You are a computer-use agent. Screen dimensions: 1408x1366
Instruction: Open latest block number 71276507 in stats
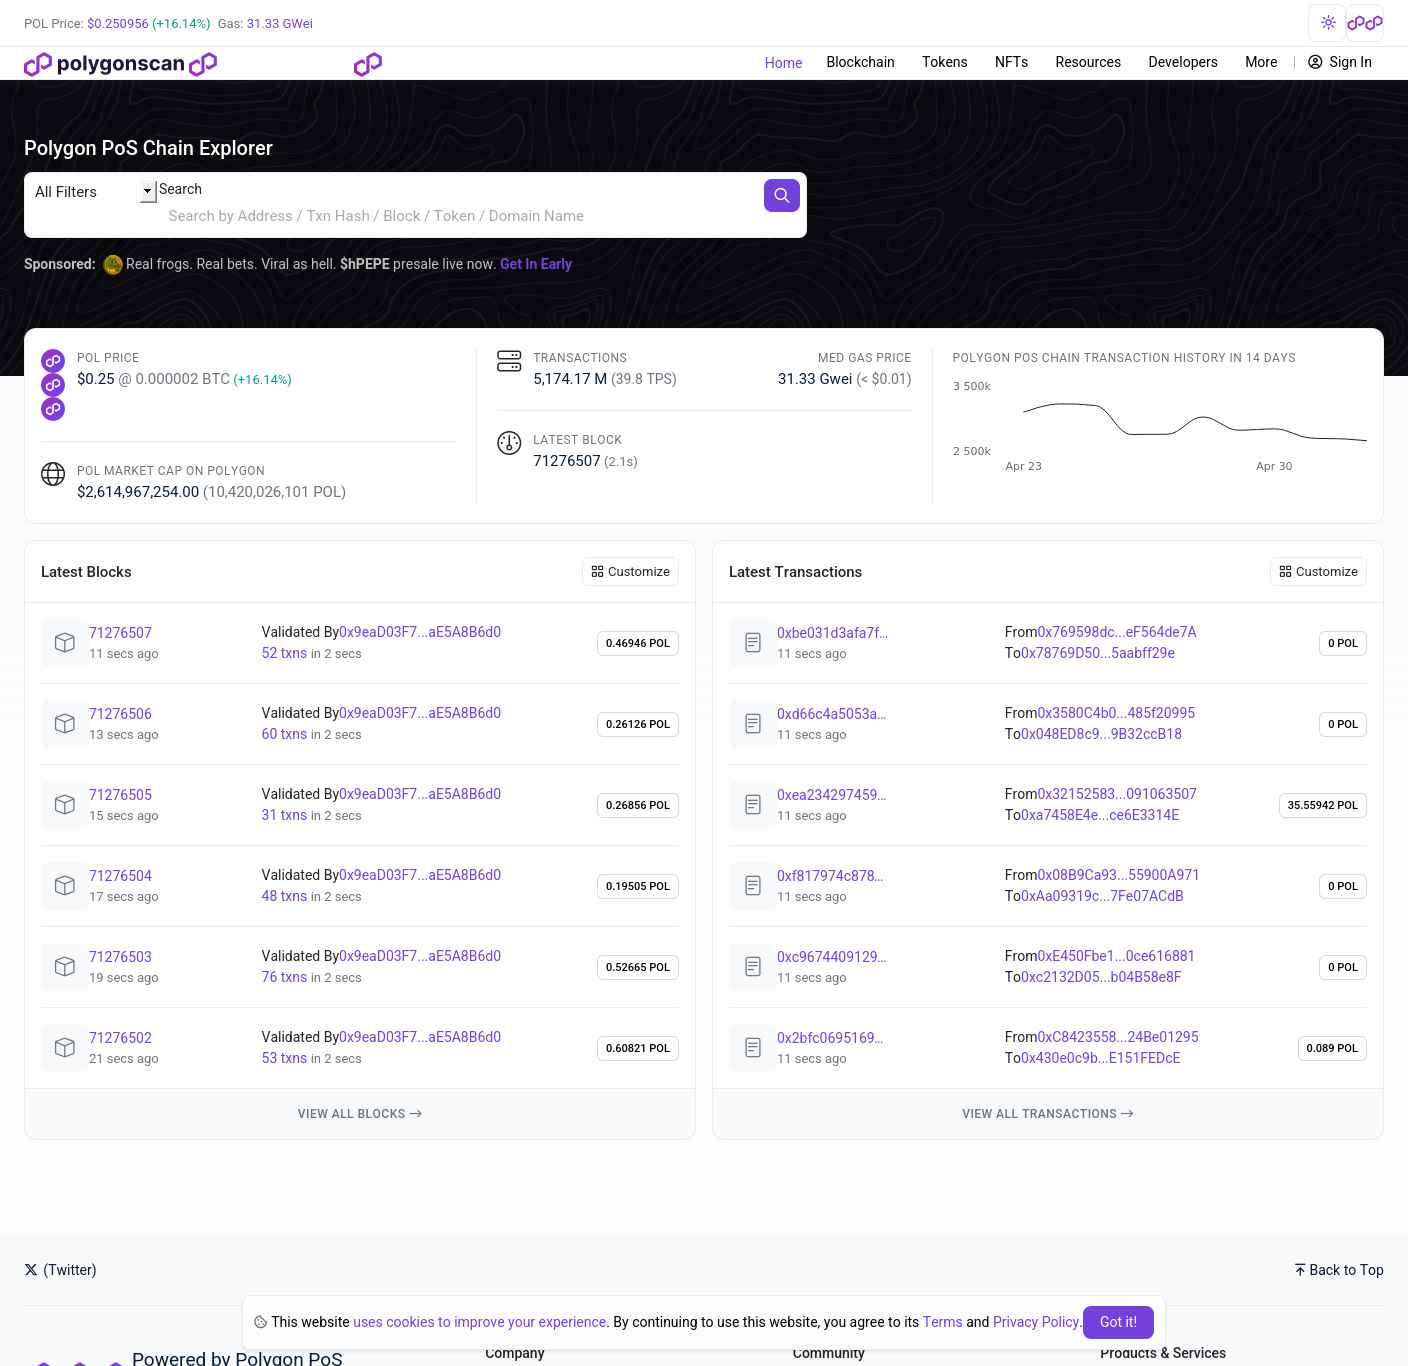pyautogui.click(x=566, y=461)
